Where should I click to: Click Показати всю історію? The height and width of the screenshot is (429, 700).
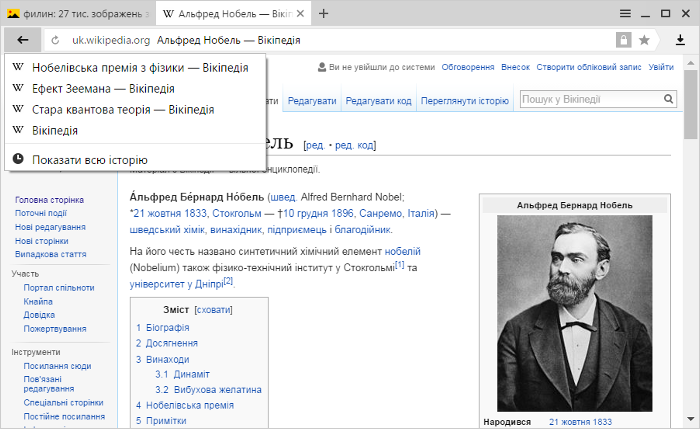click(135, 159)
